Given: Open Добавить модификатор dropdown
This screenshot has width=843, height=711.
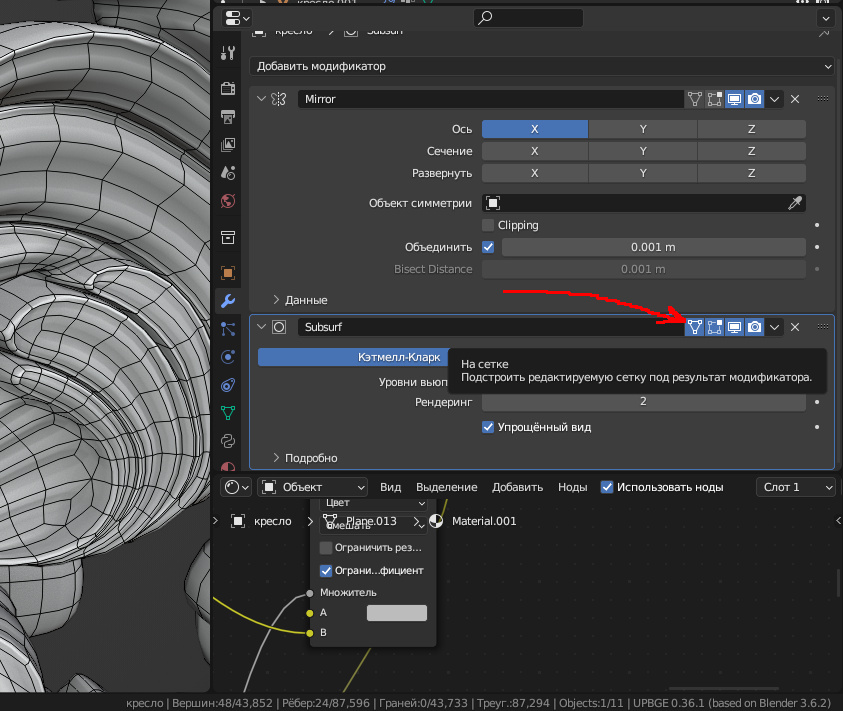Looking at the screenshot, I should 541,66.
